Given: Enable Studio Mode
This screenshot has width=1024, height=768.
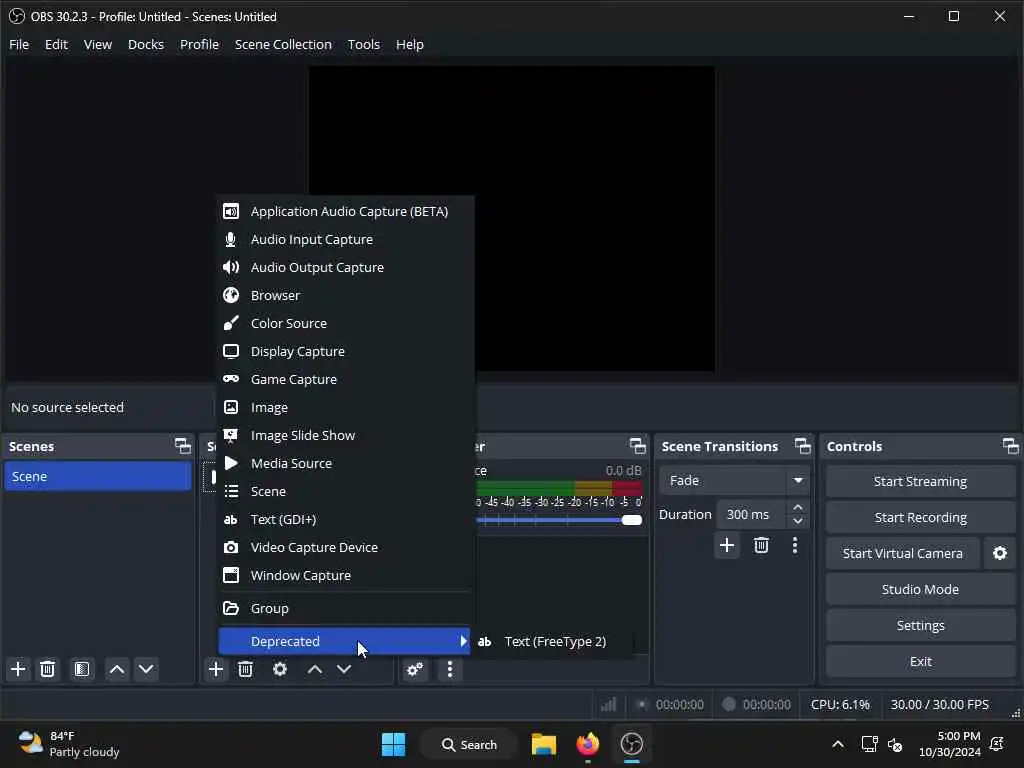Looking at the screenshot, I should 920,590.
